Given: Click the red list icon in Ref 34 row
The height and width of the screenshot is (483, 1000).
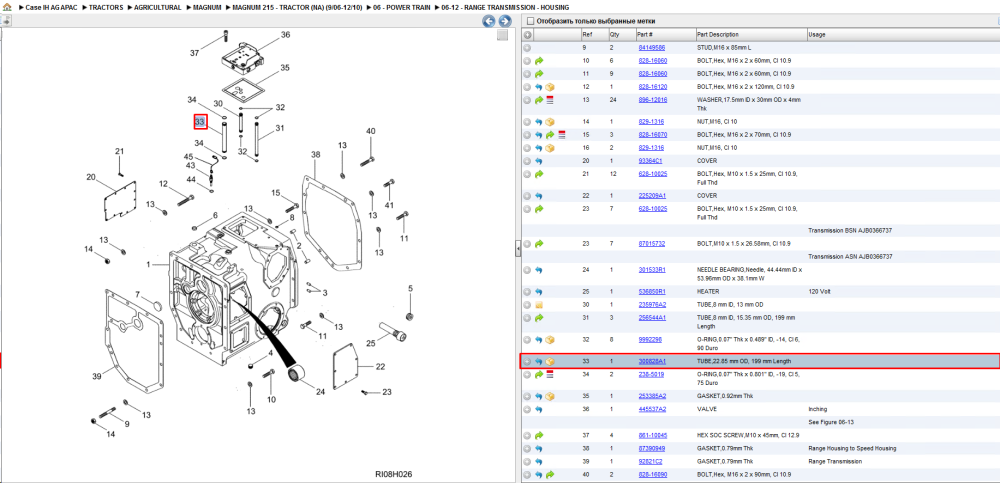Looking at the screenshot, I should click(x=550, y=375).
